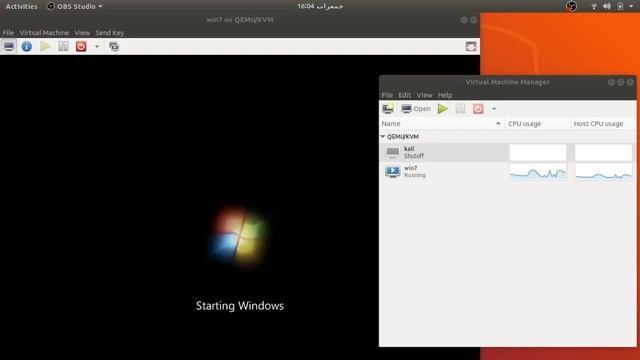Image resolution: width=640 pixels, height=360 pixels.
Task: Open the clock and calendar panel
Action: pyautogui.click(x=320, y=6)
